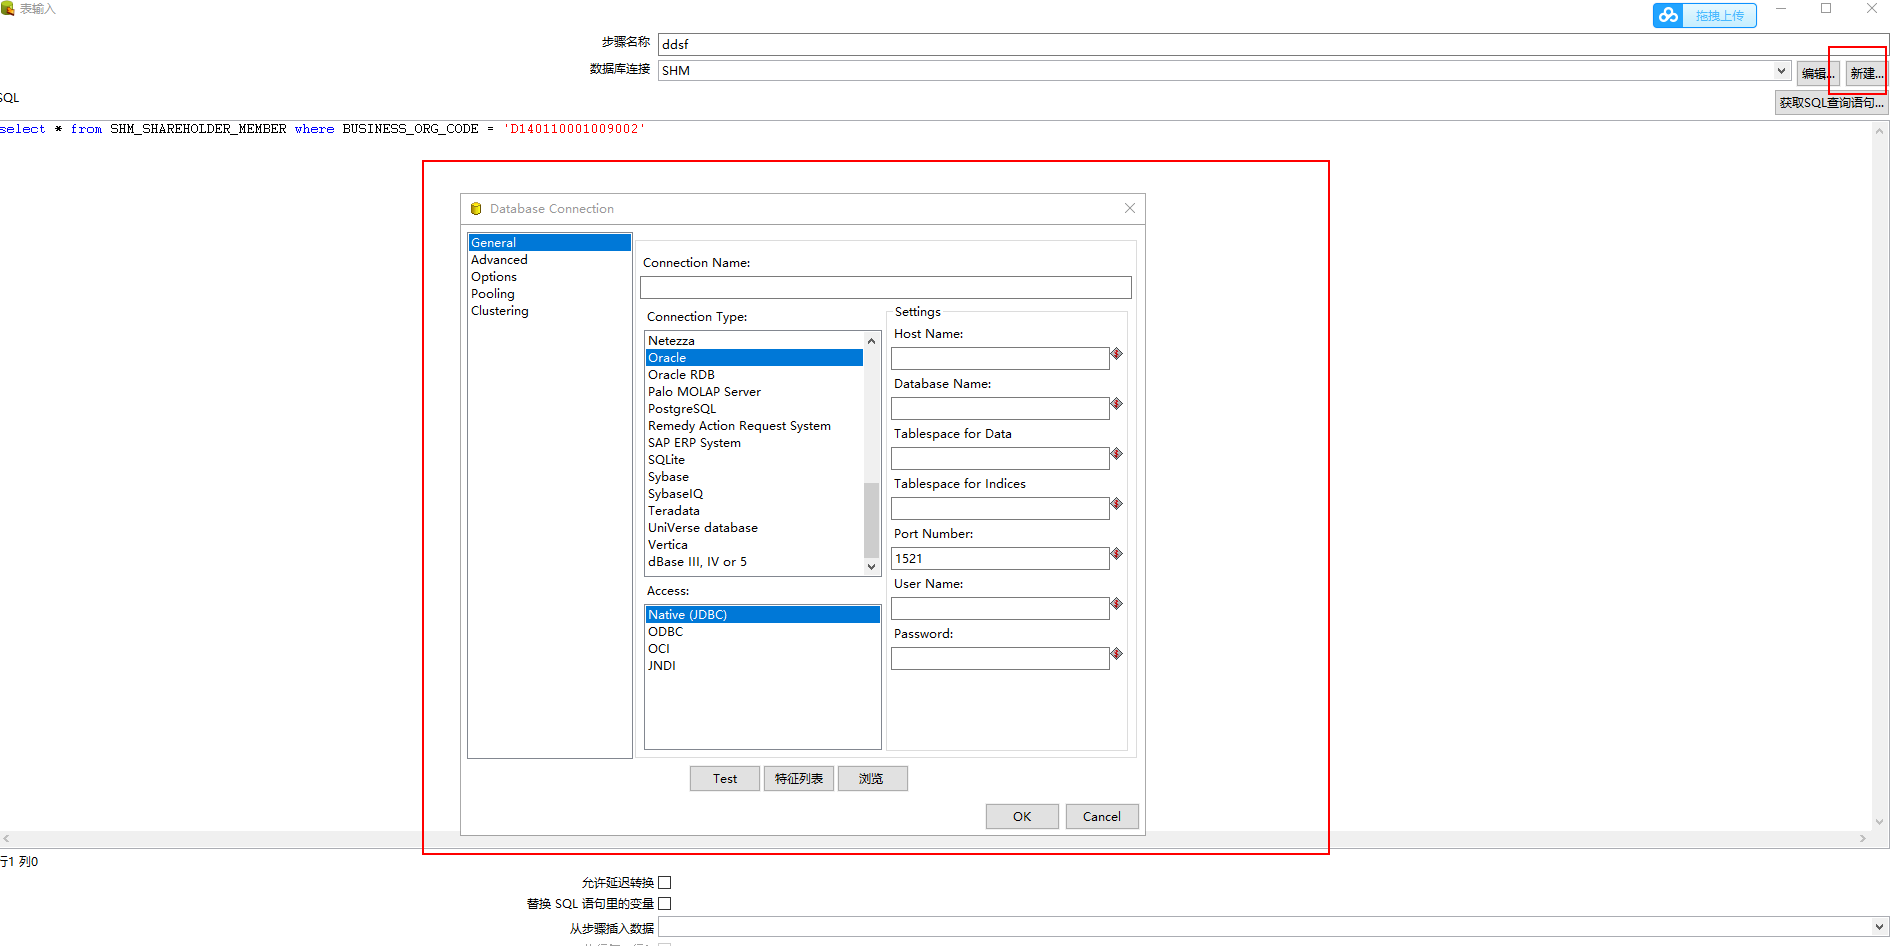The width and height of the screenshot is (1892, 946).
Task: Pick Vertica from Connection Type list
Action: [754, 545]
